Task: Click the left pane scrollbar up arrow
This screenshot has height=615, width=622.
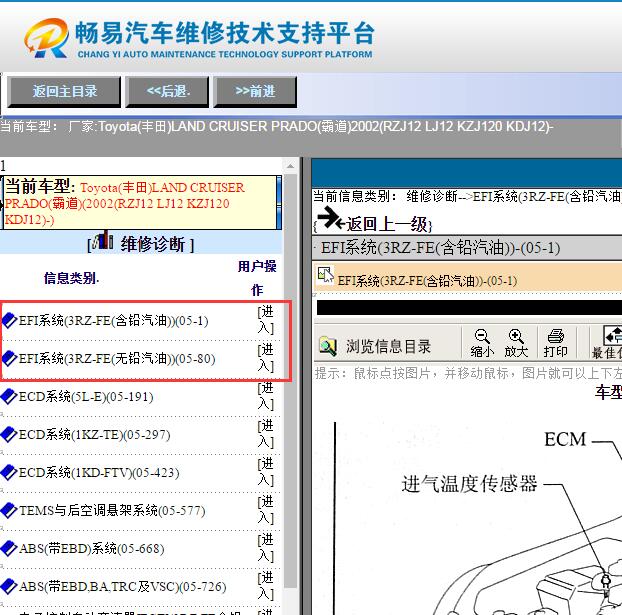Action: (290, 165)
